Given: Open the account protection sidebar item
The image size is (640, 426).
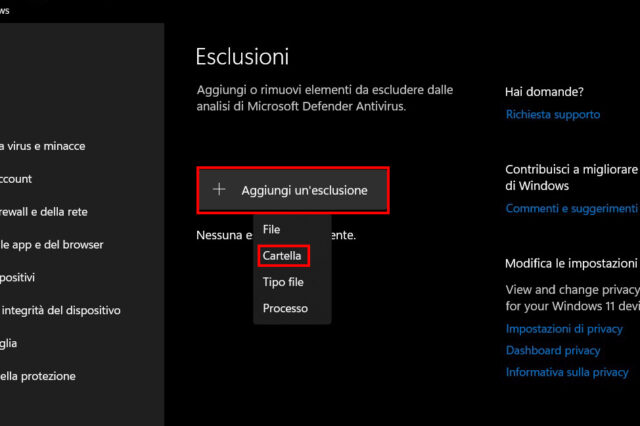Looking at the screenshot, I should pos(16,179).
